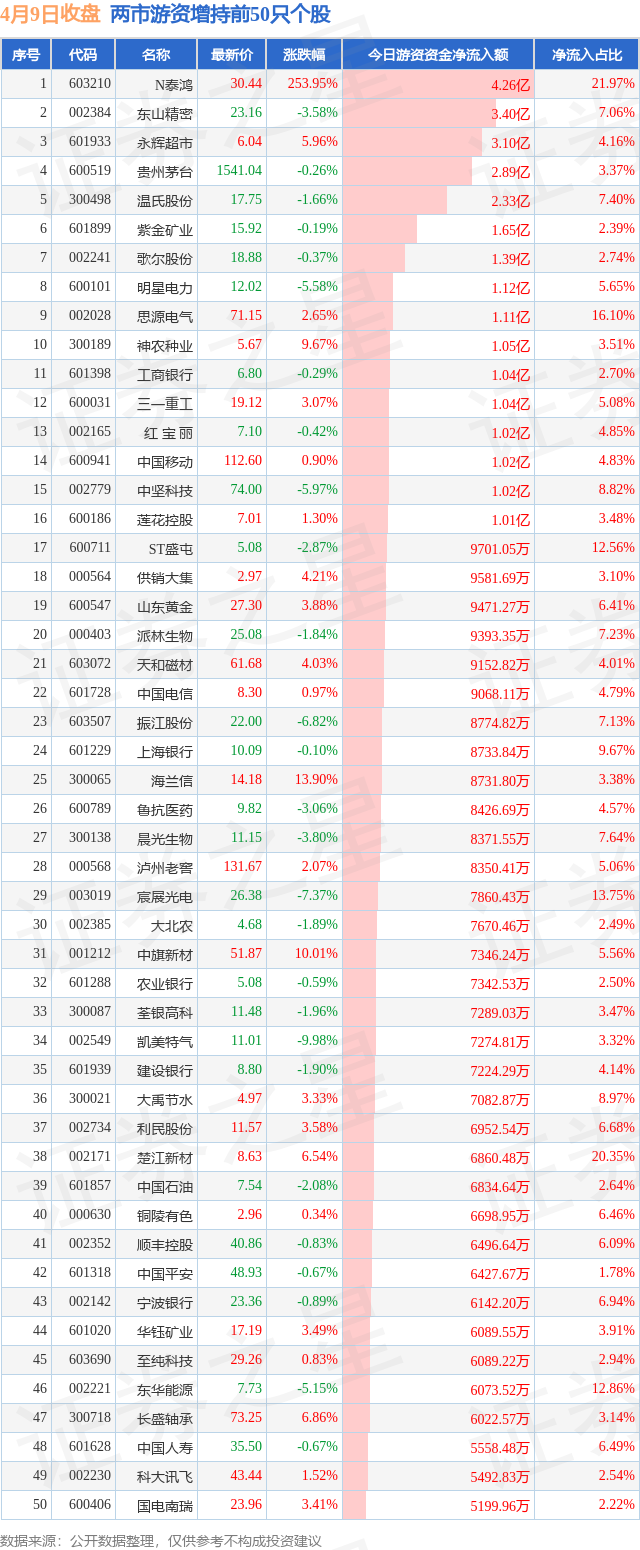Click price 17.19 of 华钰矿业
The width and height of the screenshot is (640, 1550).
click(x=246, y=1331)
